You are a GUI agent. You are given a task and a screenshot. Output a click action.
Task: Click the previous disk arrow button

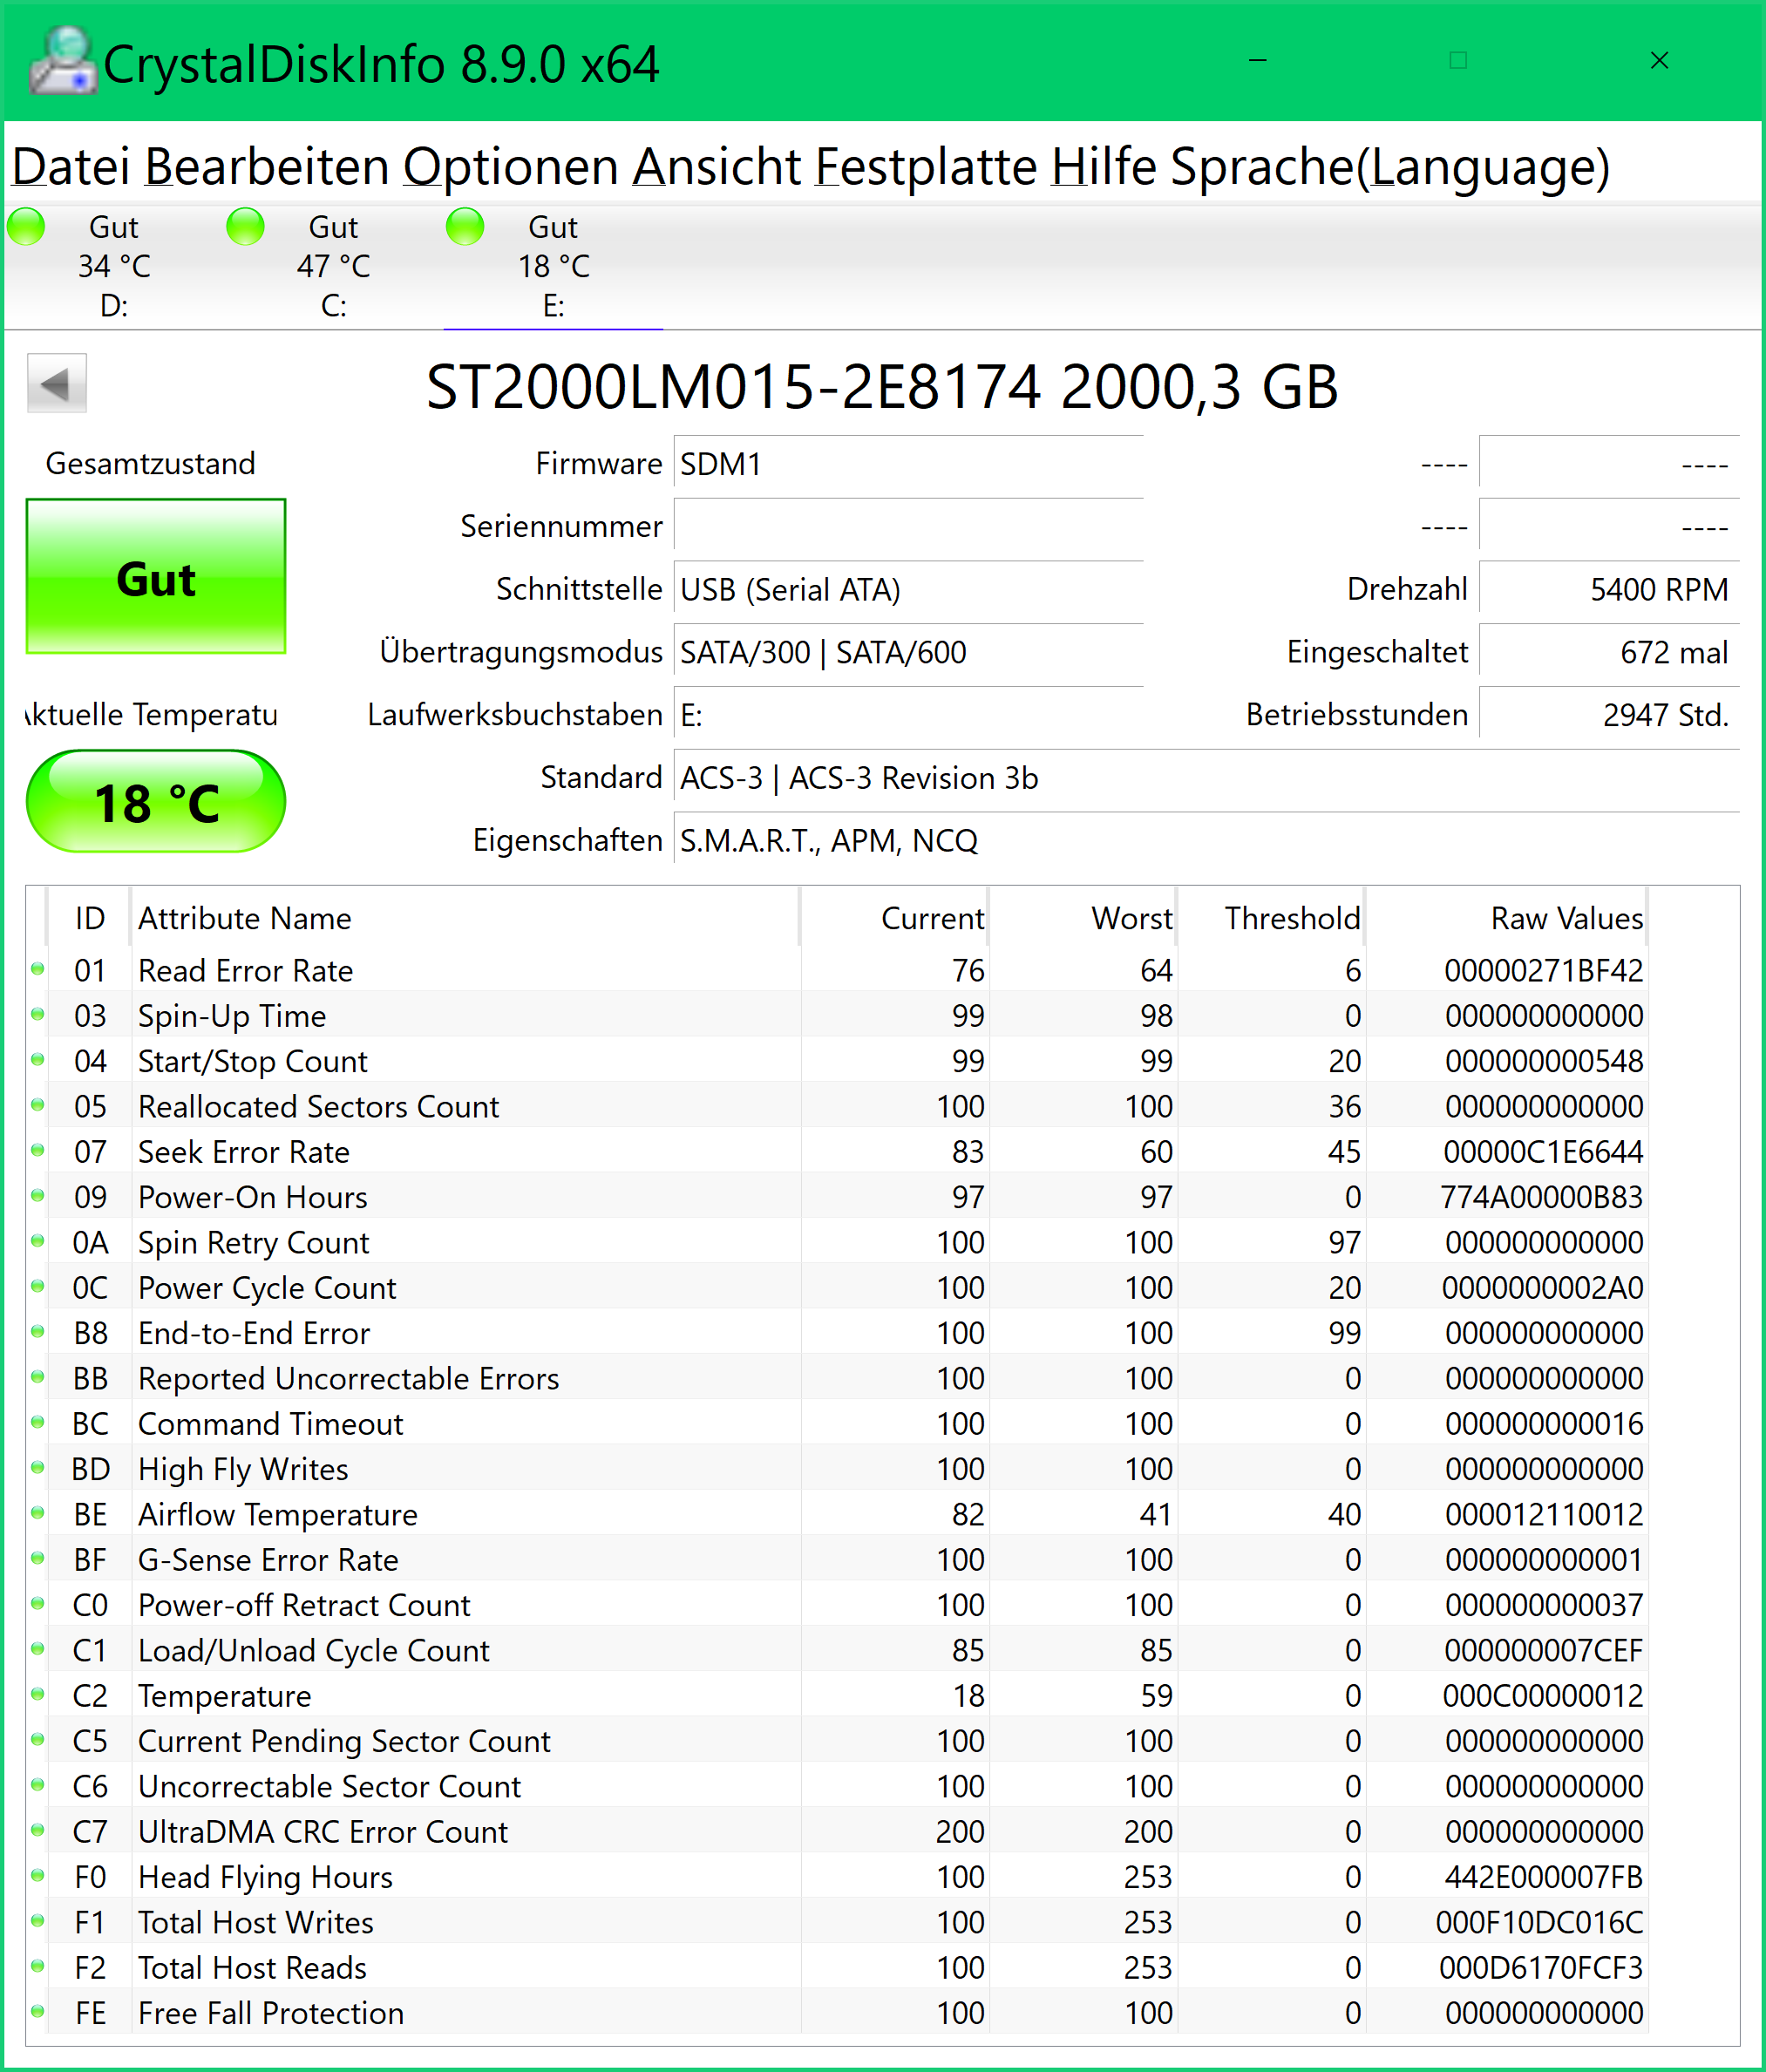[57, 383]
